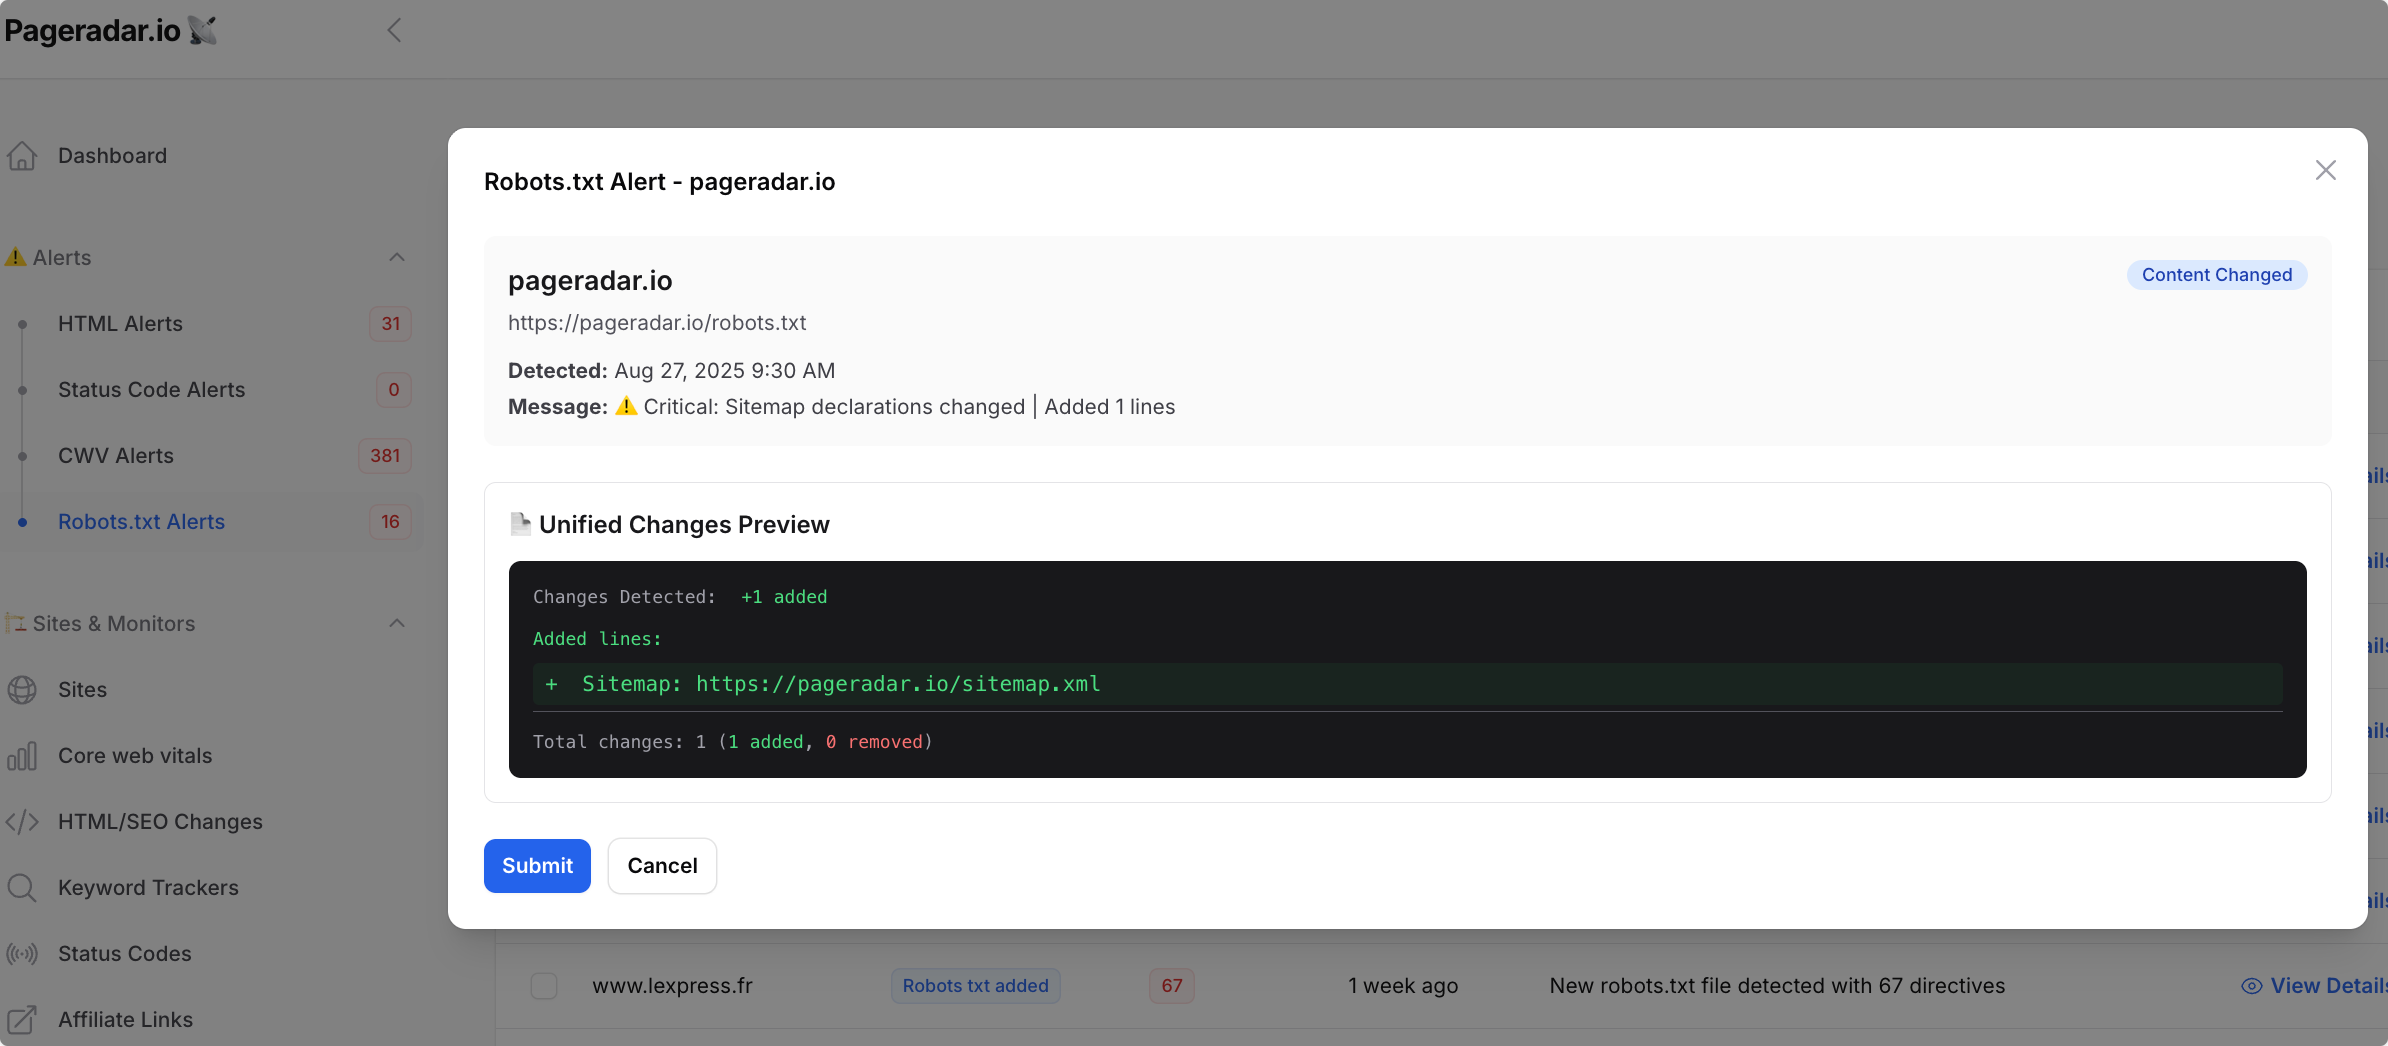Screen dimensions: 2388x1046
Task: Click the warning icon in the Message line
Action: click(626, 406)
